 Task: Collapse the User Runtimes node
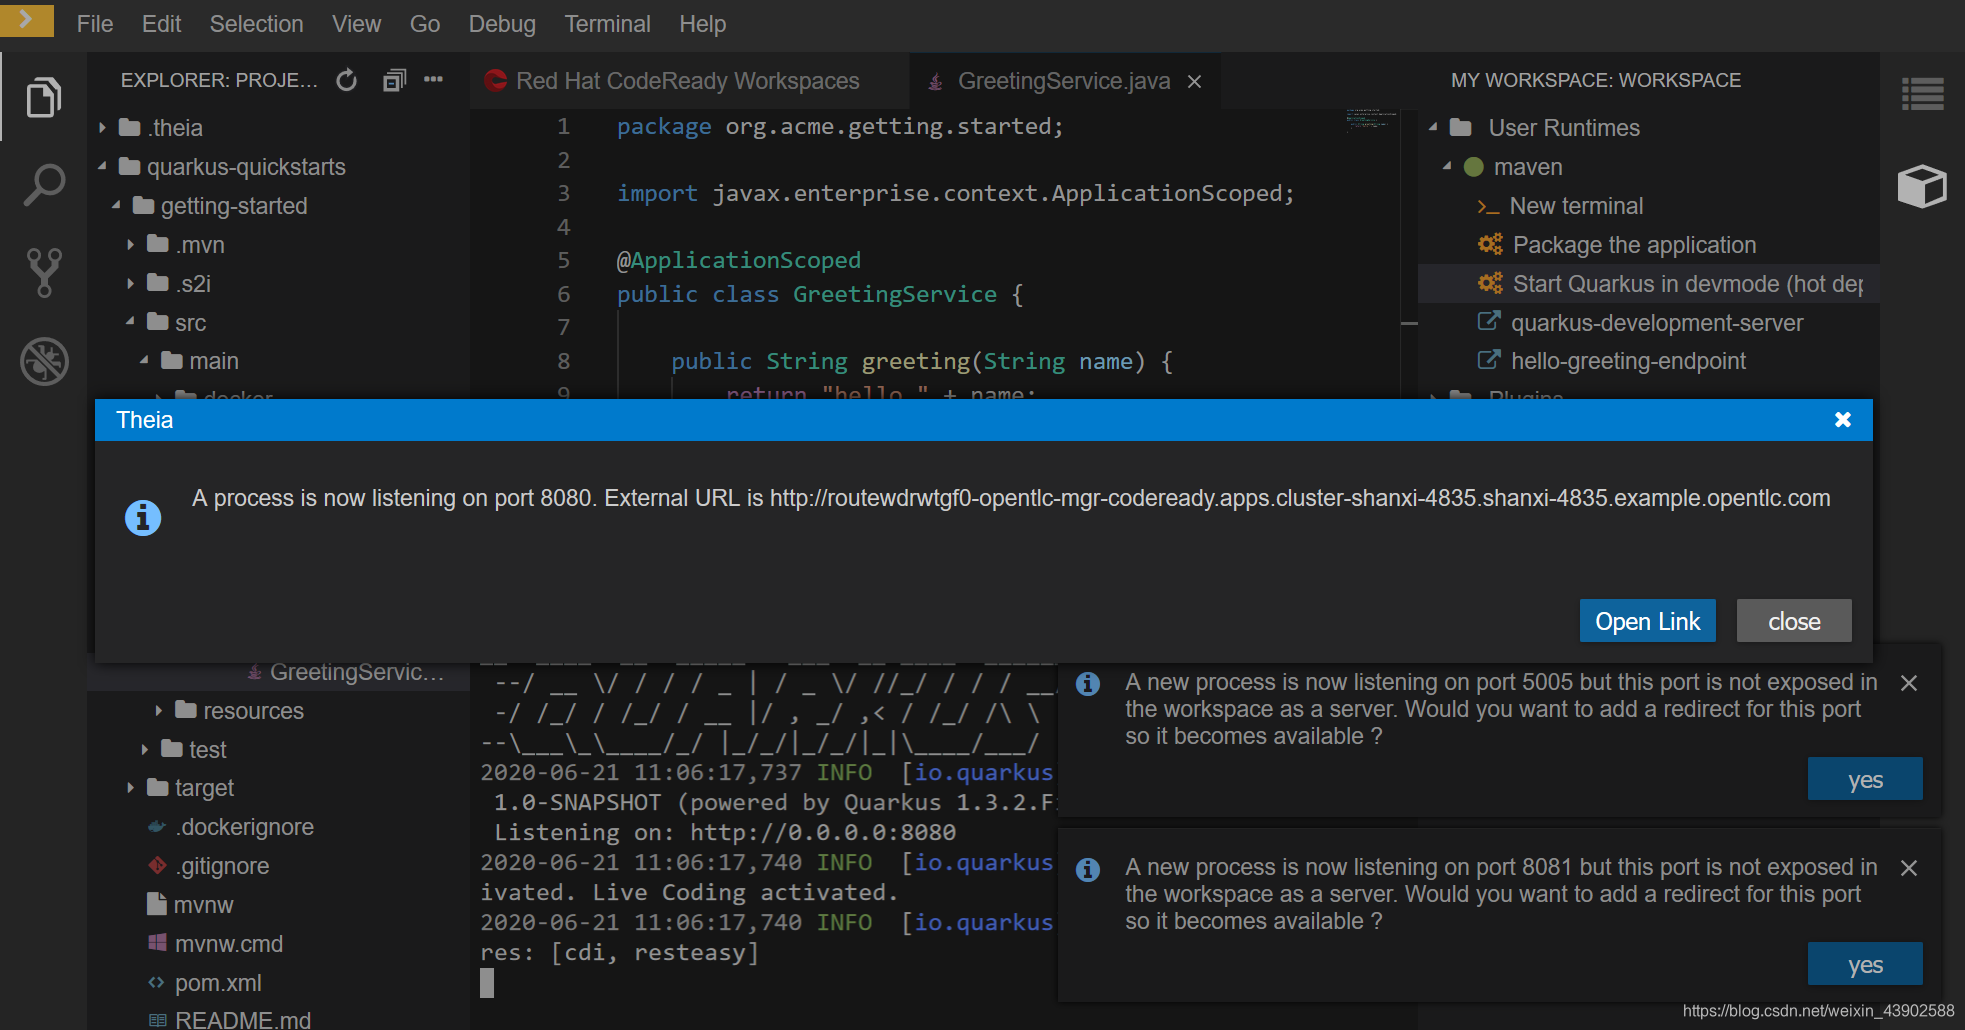click(x=1433, y=127)
